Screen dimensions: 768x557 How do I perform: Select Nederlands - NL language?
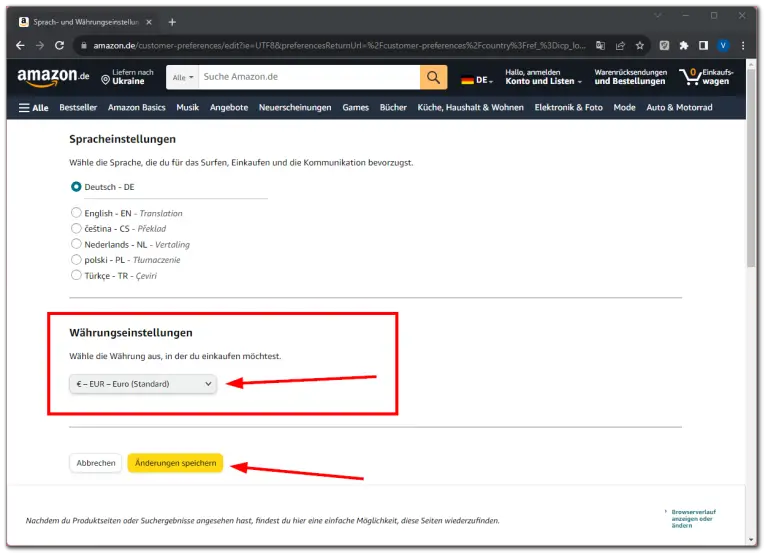[x=76, y=244]
